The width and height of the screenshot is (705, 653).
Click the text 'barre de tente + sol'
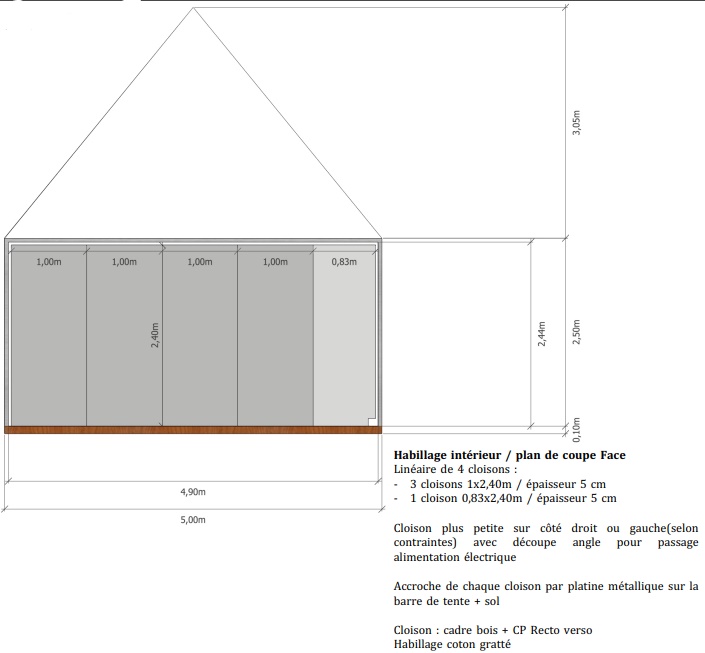click(x=446, y=601)
